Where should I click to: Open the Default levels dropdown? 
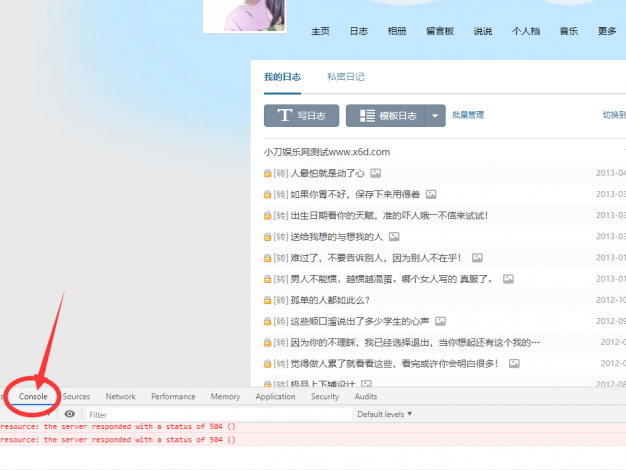384,414
